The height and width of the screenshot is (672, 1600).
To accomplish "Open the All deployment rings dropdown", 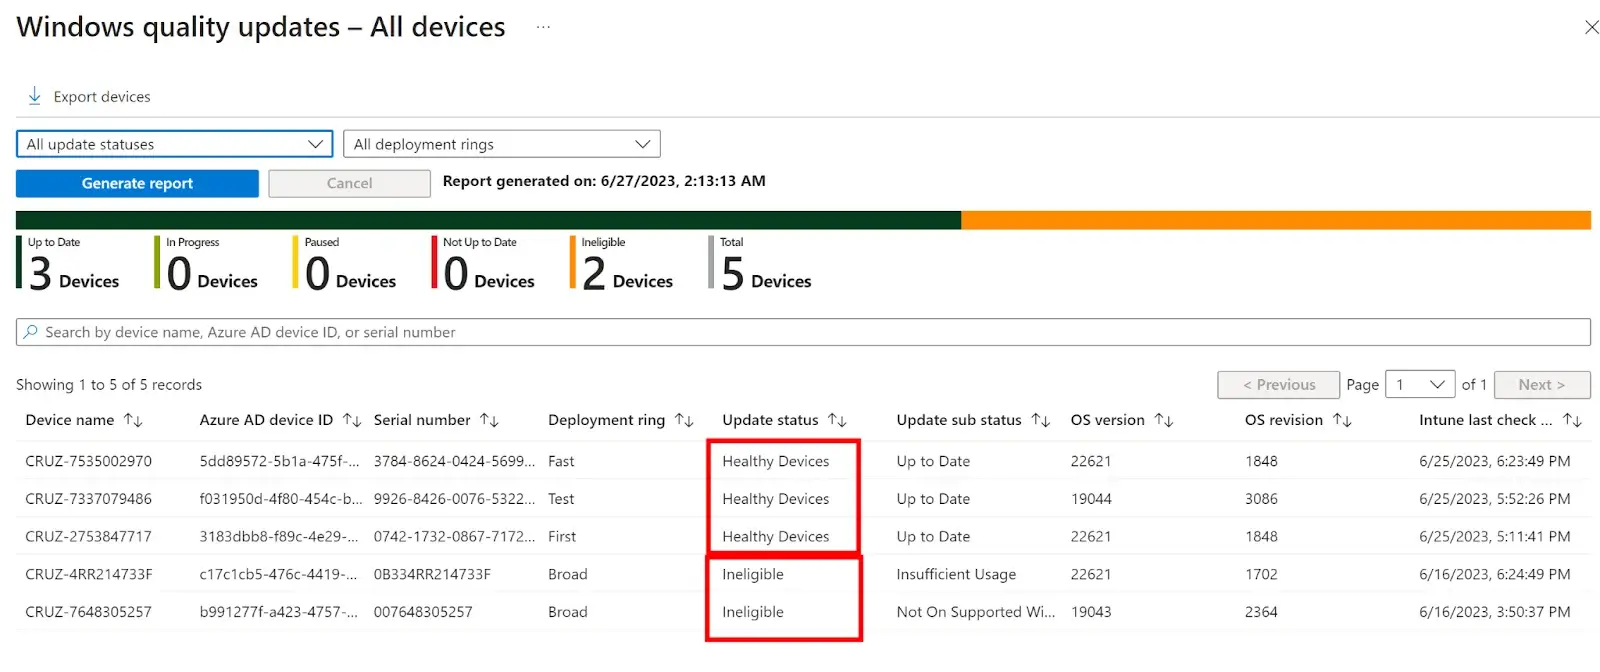I will (501, 144).
